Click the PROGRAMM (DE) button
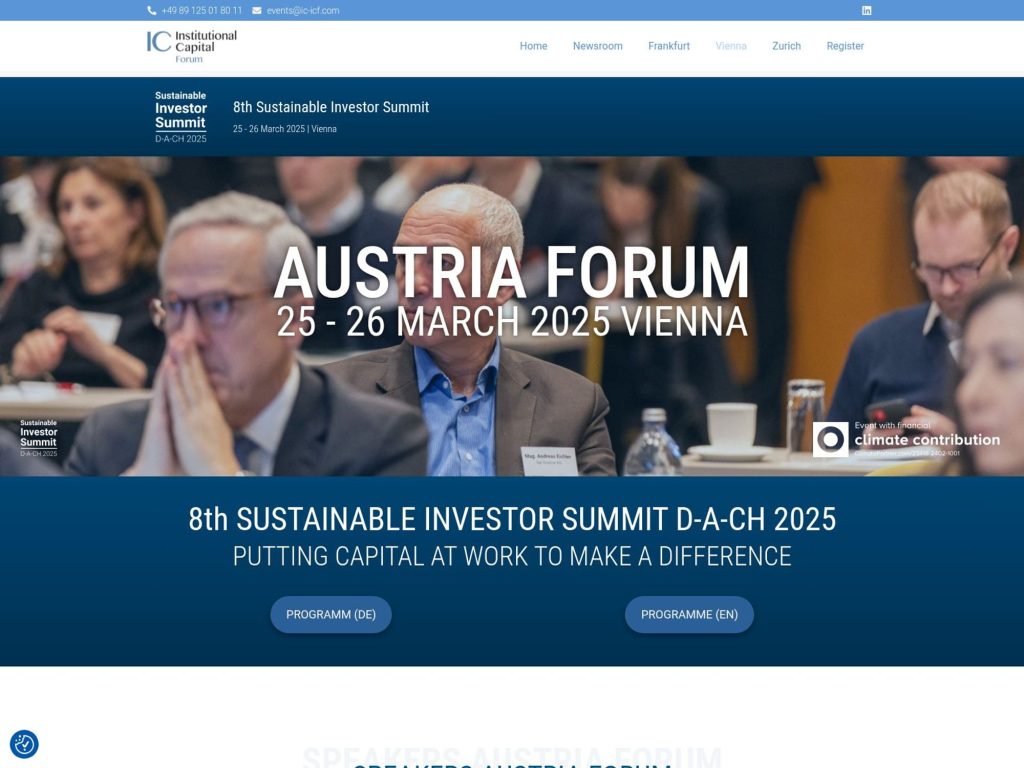Viewport: 1024px width, 768px height. [330, 614]
